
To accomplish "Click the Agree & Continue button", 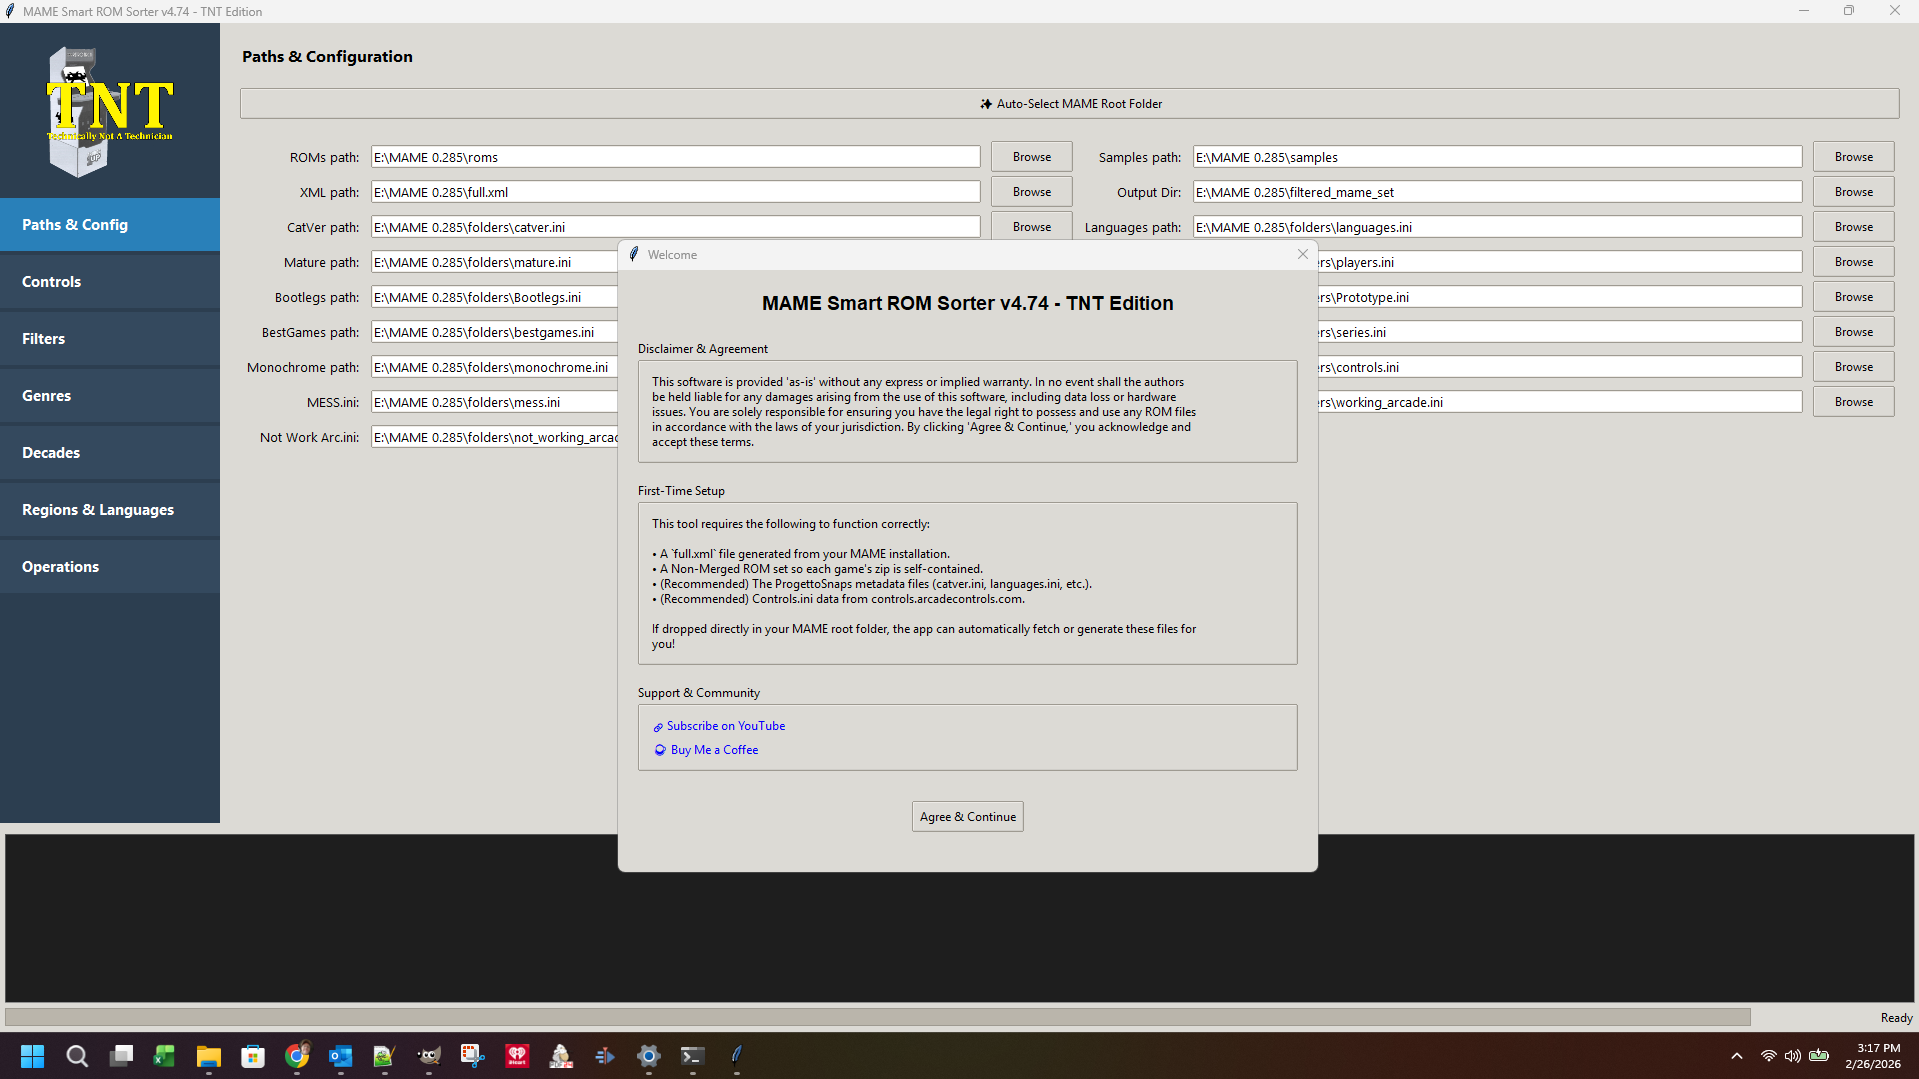I will point(967,817).
